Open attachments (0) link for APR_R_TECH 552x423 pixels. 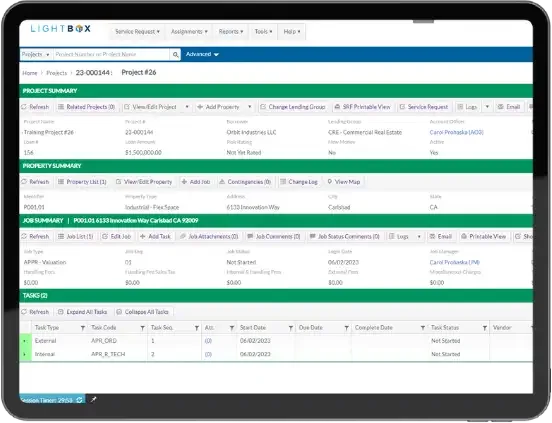208,354
